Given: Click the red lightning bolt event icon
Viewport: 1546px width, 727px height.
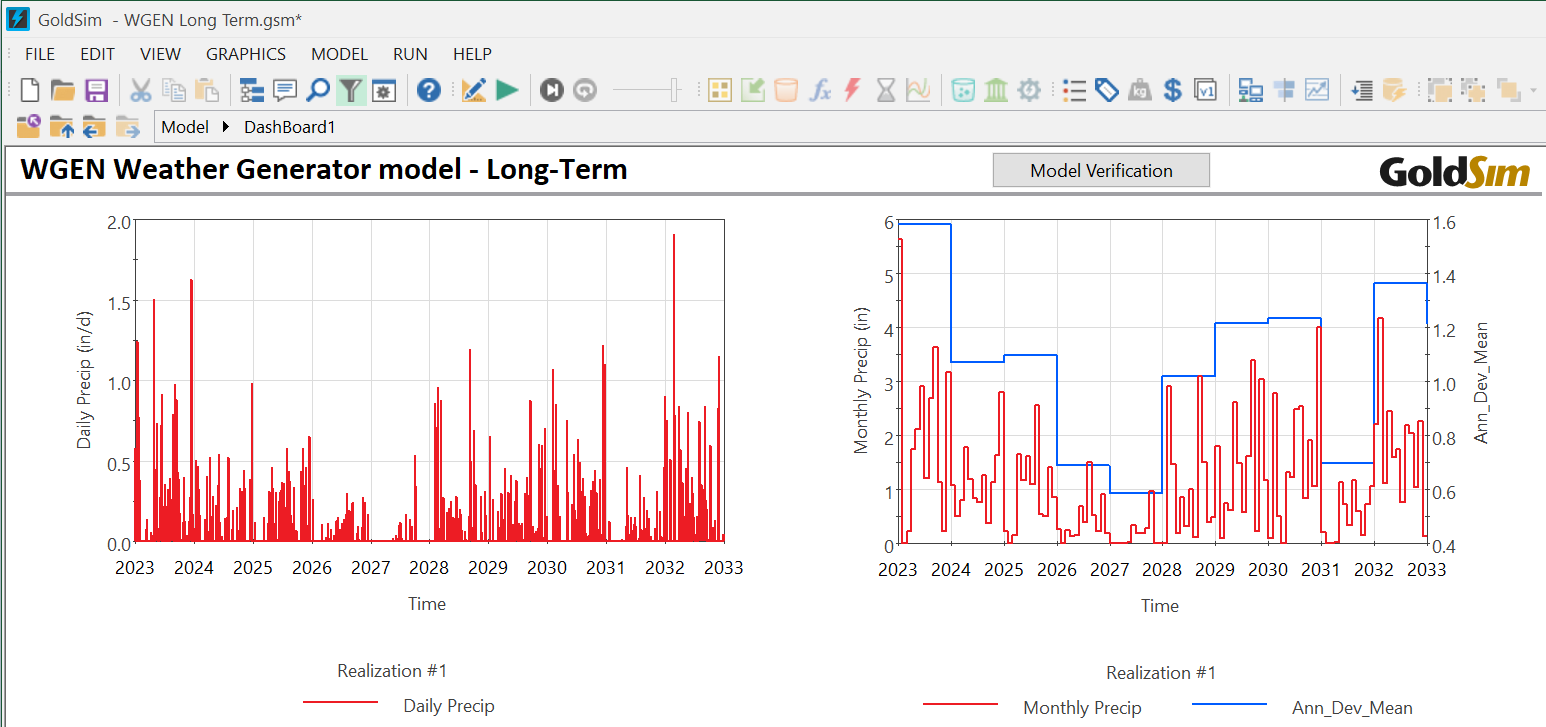Looking at the screenshot, I should click(x=852, y=90).
